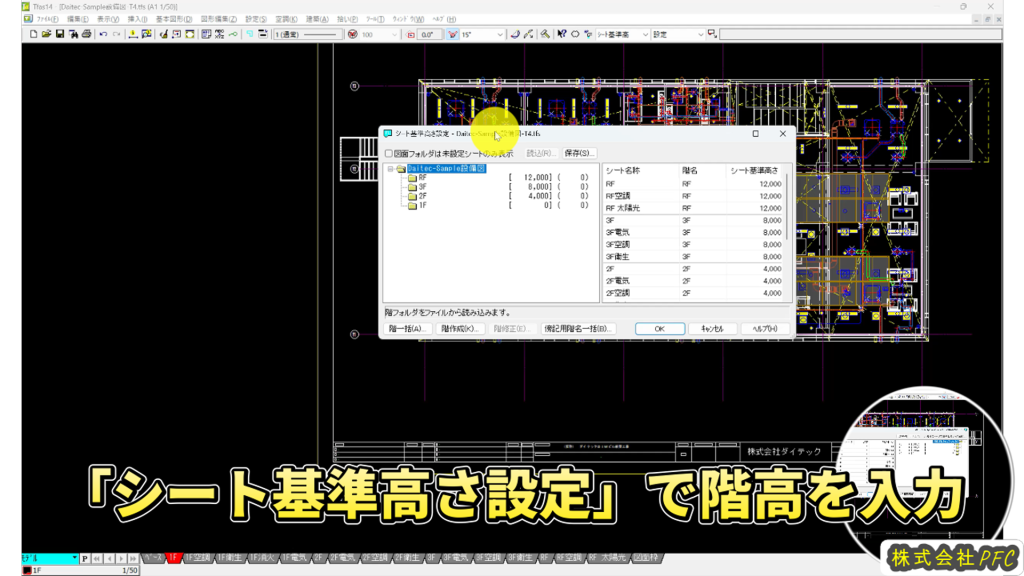Click the New file icon in toolbar
Image resolution: width=1024 pixels, height=576 pixels.
(33, 34)
